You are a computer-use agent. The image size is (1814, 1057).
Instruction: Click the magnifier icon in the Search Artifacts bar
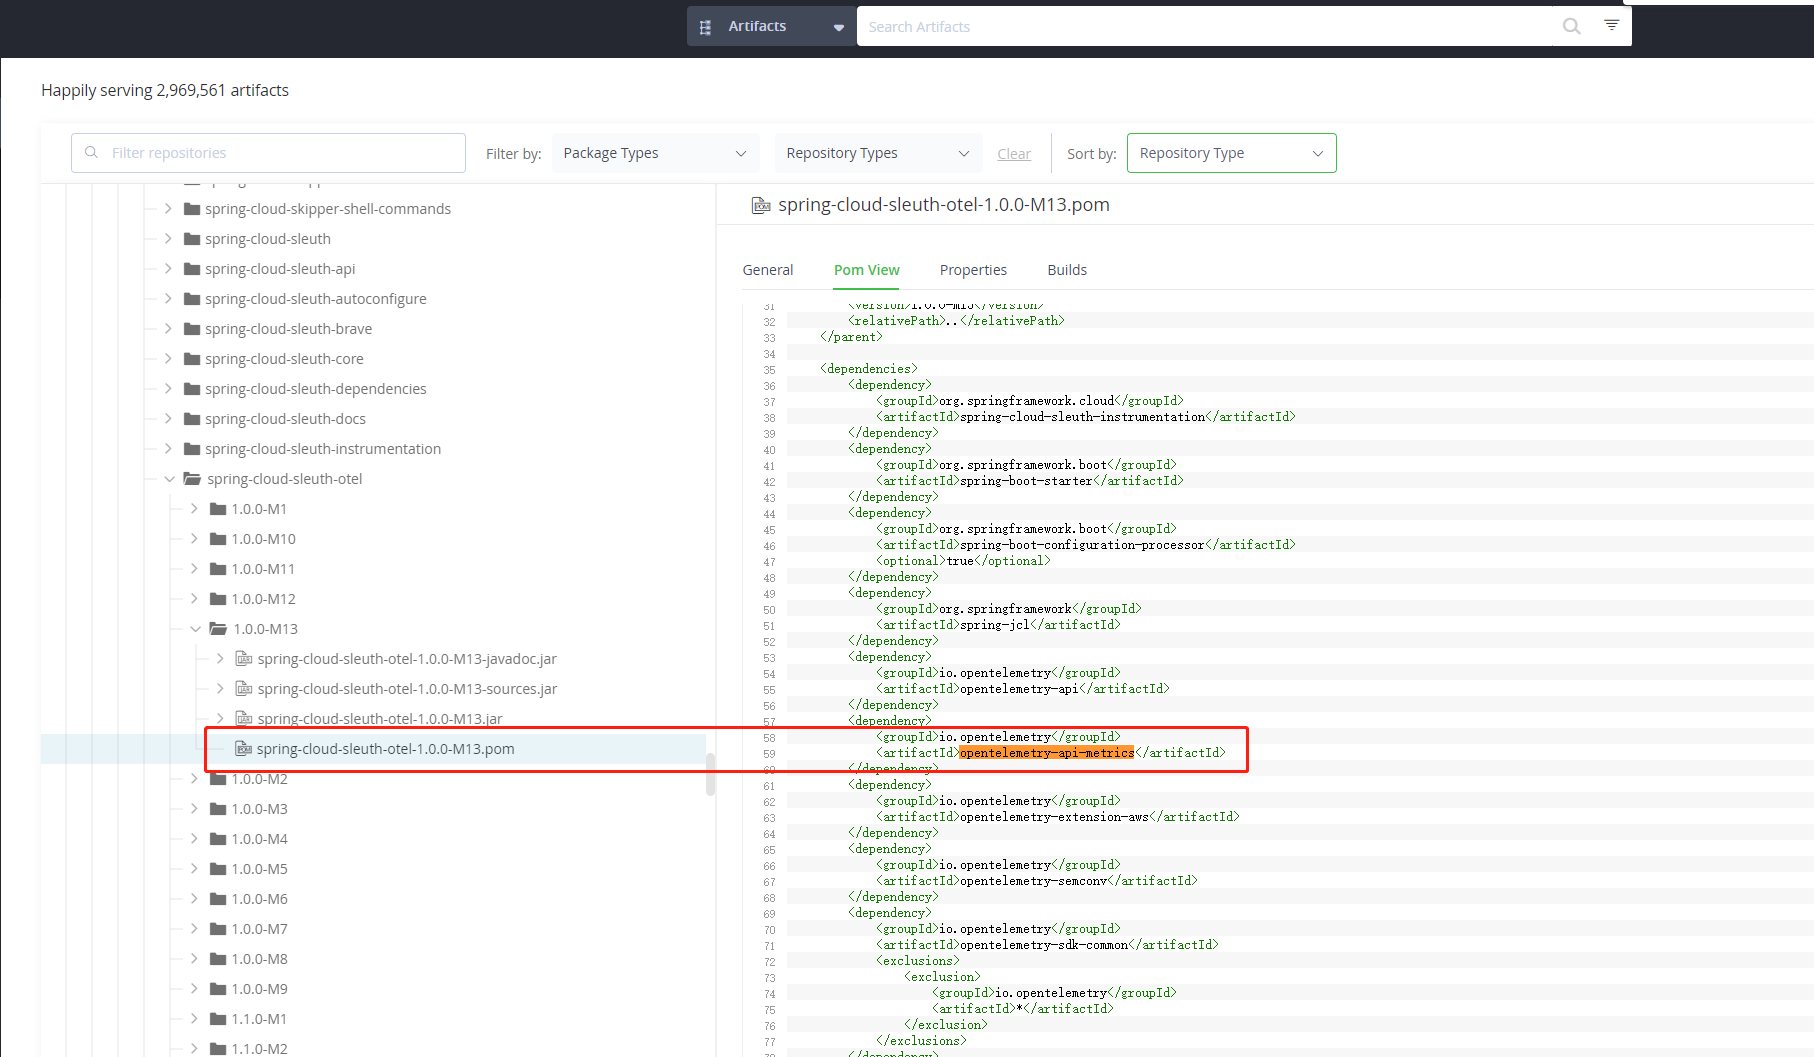tap(1571, 26)
